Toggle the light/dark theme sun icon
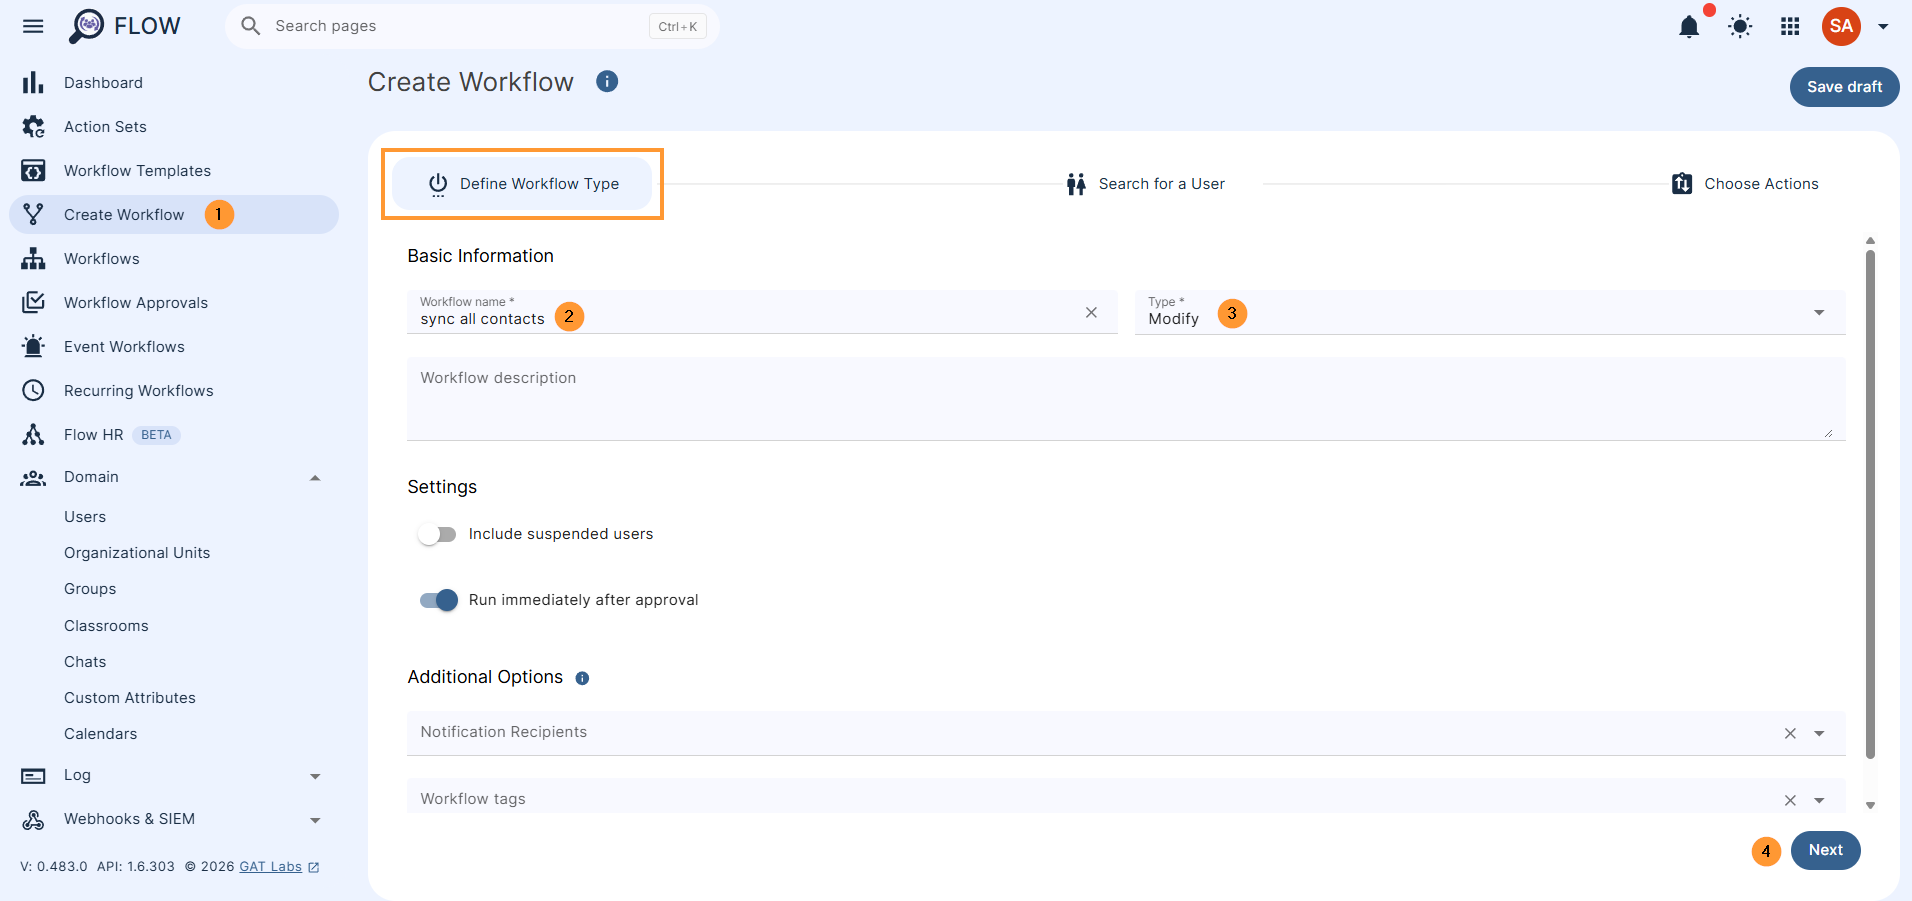Viewport: 1912px width, 901px height. 1740,27
